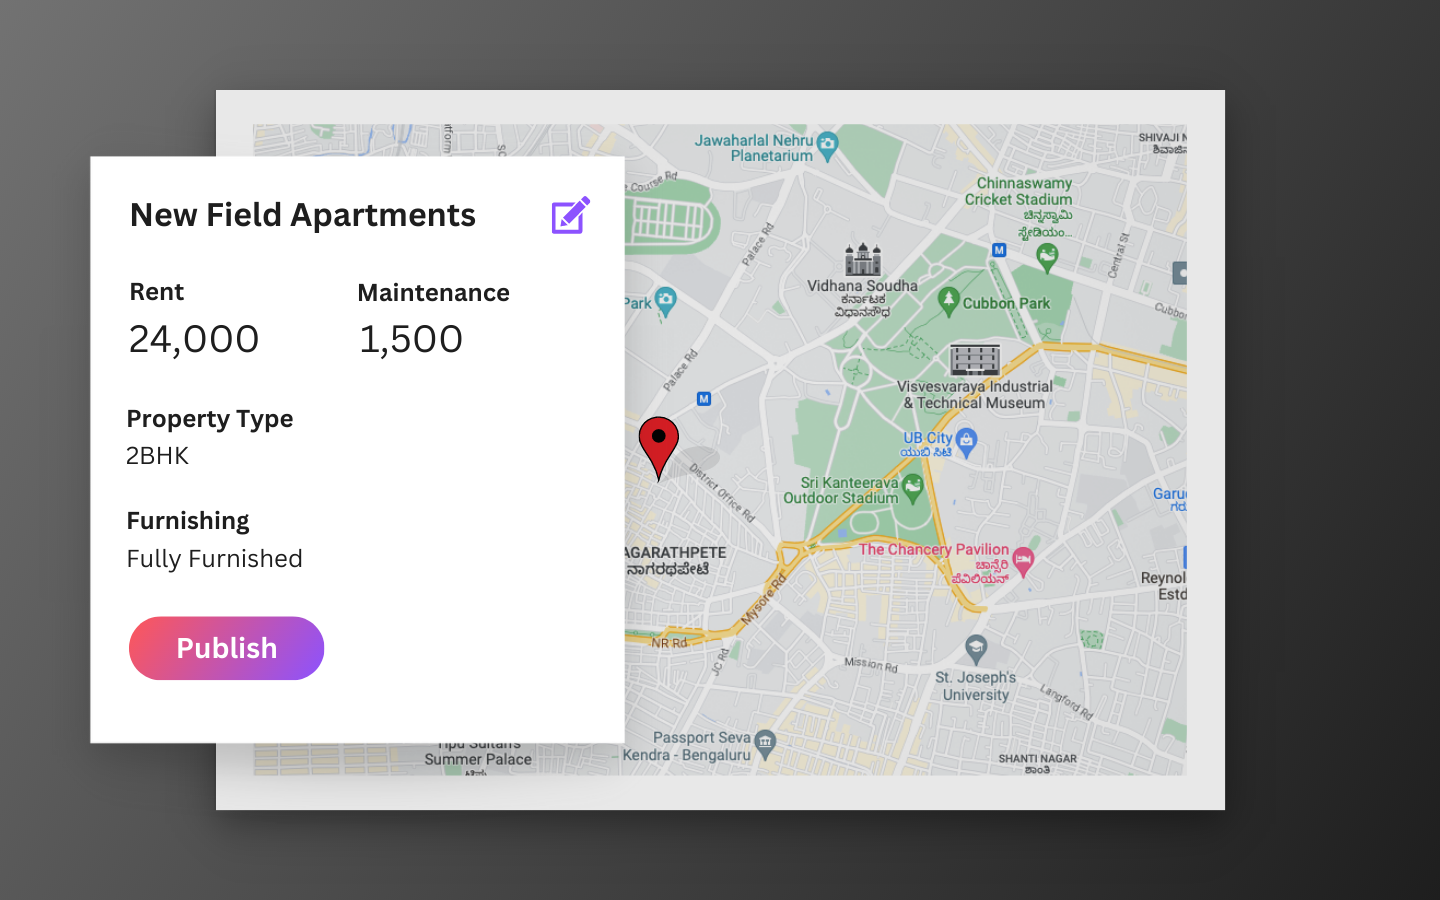1440x900 pixels.
Task: Click The Chancery Pavilion hotel marker
Action: (x=1022, y=561)
